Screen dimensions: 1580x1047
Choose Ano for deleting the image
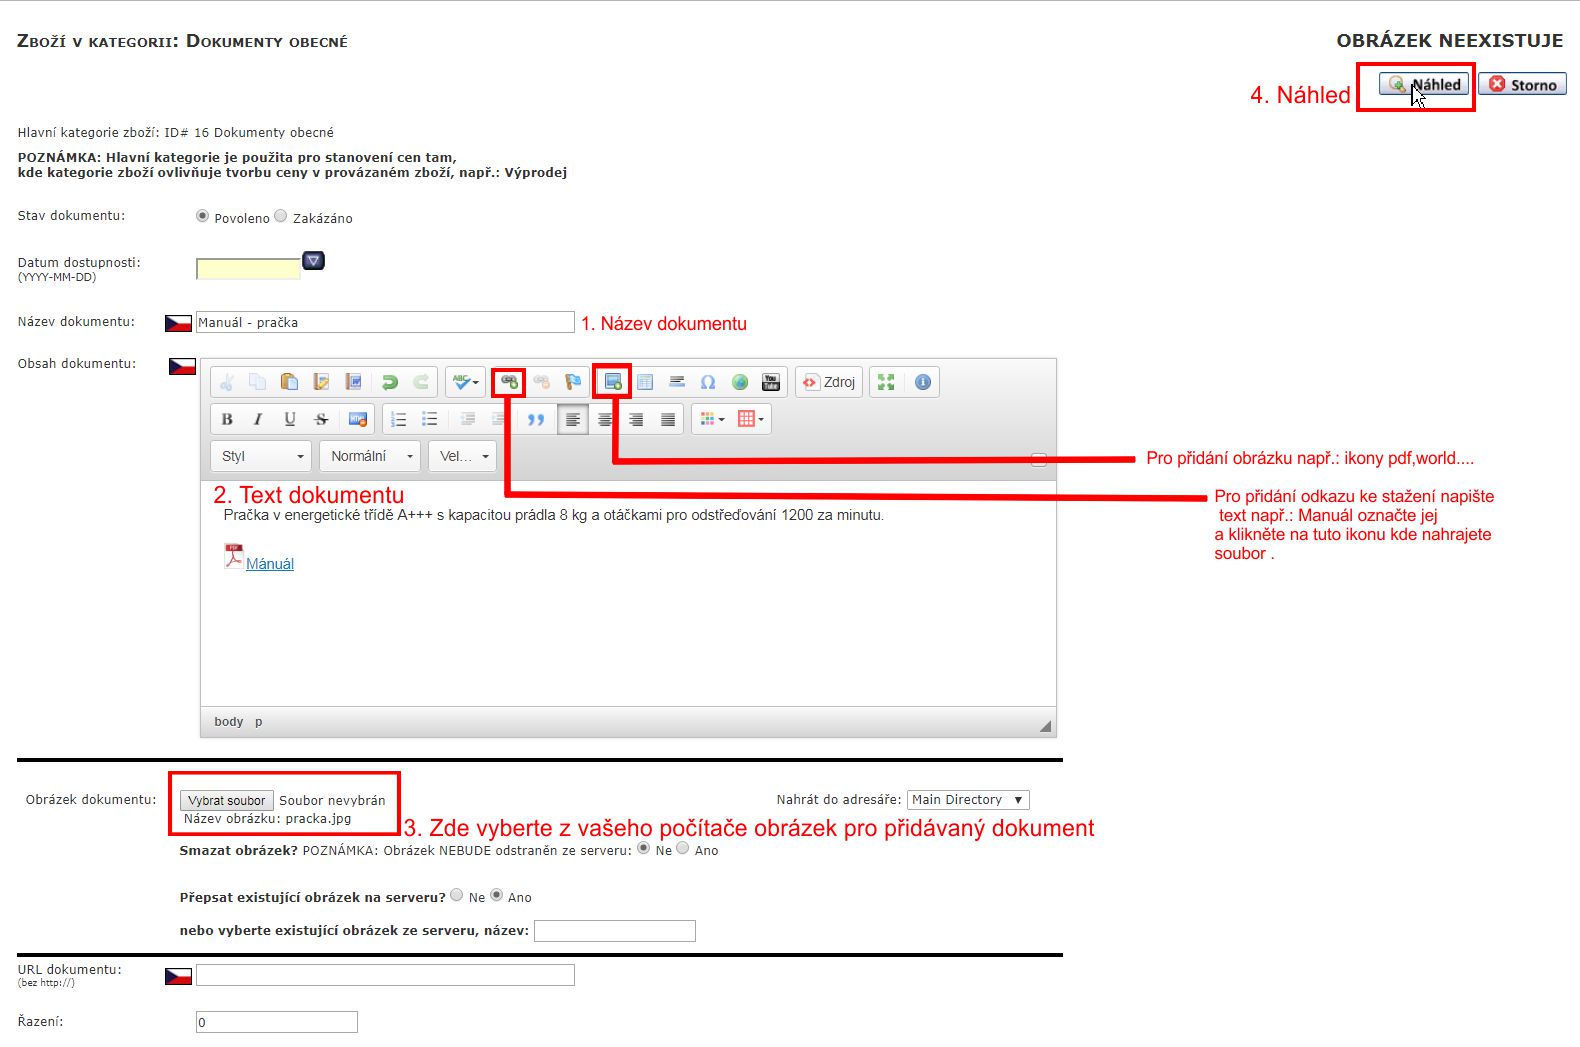pos(683,848)
